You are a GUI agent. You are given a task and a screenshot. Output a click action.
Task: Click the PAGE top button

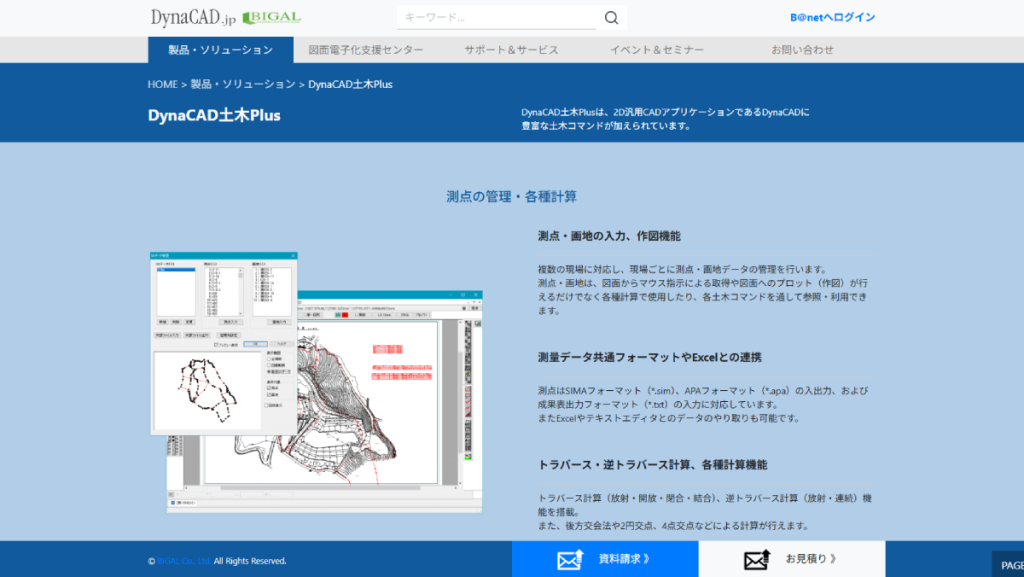[x=1008, y=565]
